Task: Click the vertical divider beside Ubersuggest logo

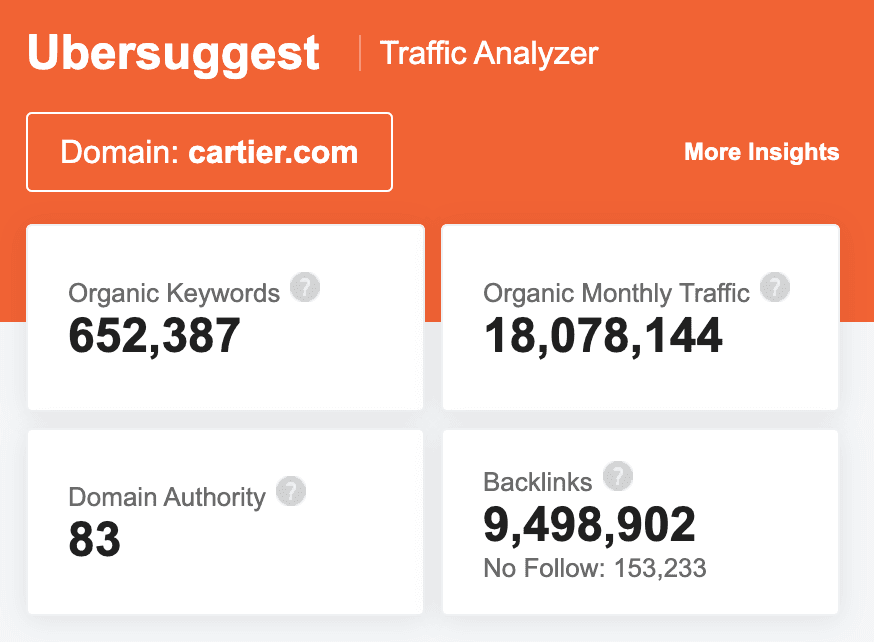Action: tap(360, 53)
